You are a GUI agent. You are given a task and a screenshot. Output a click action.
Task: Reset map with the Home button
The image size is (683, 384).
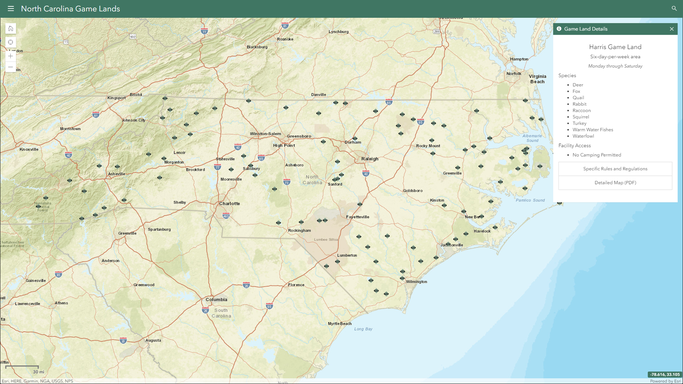(10, 29)
